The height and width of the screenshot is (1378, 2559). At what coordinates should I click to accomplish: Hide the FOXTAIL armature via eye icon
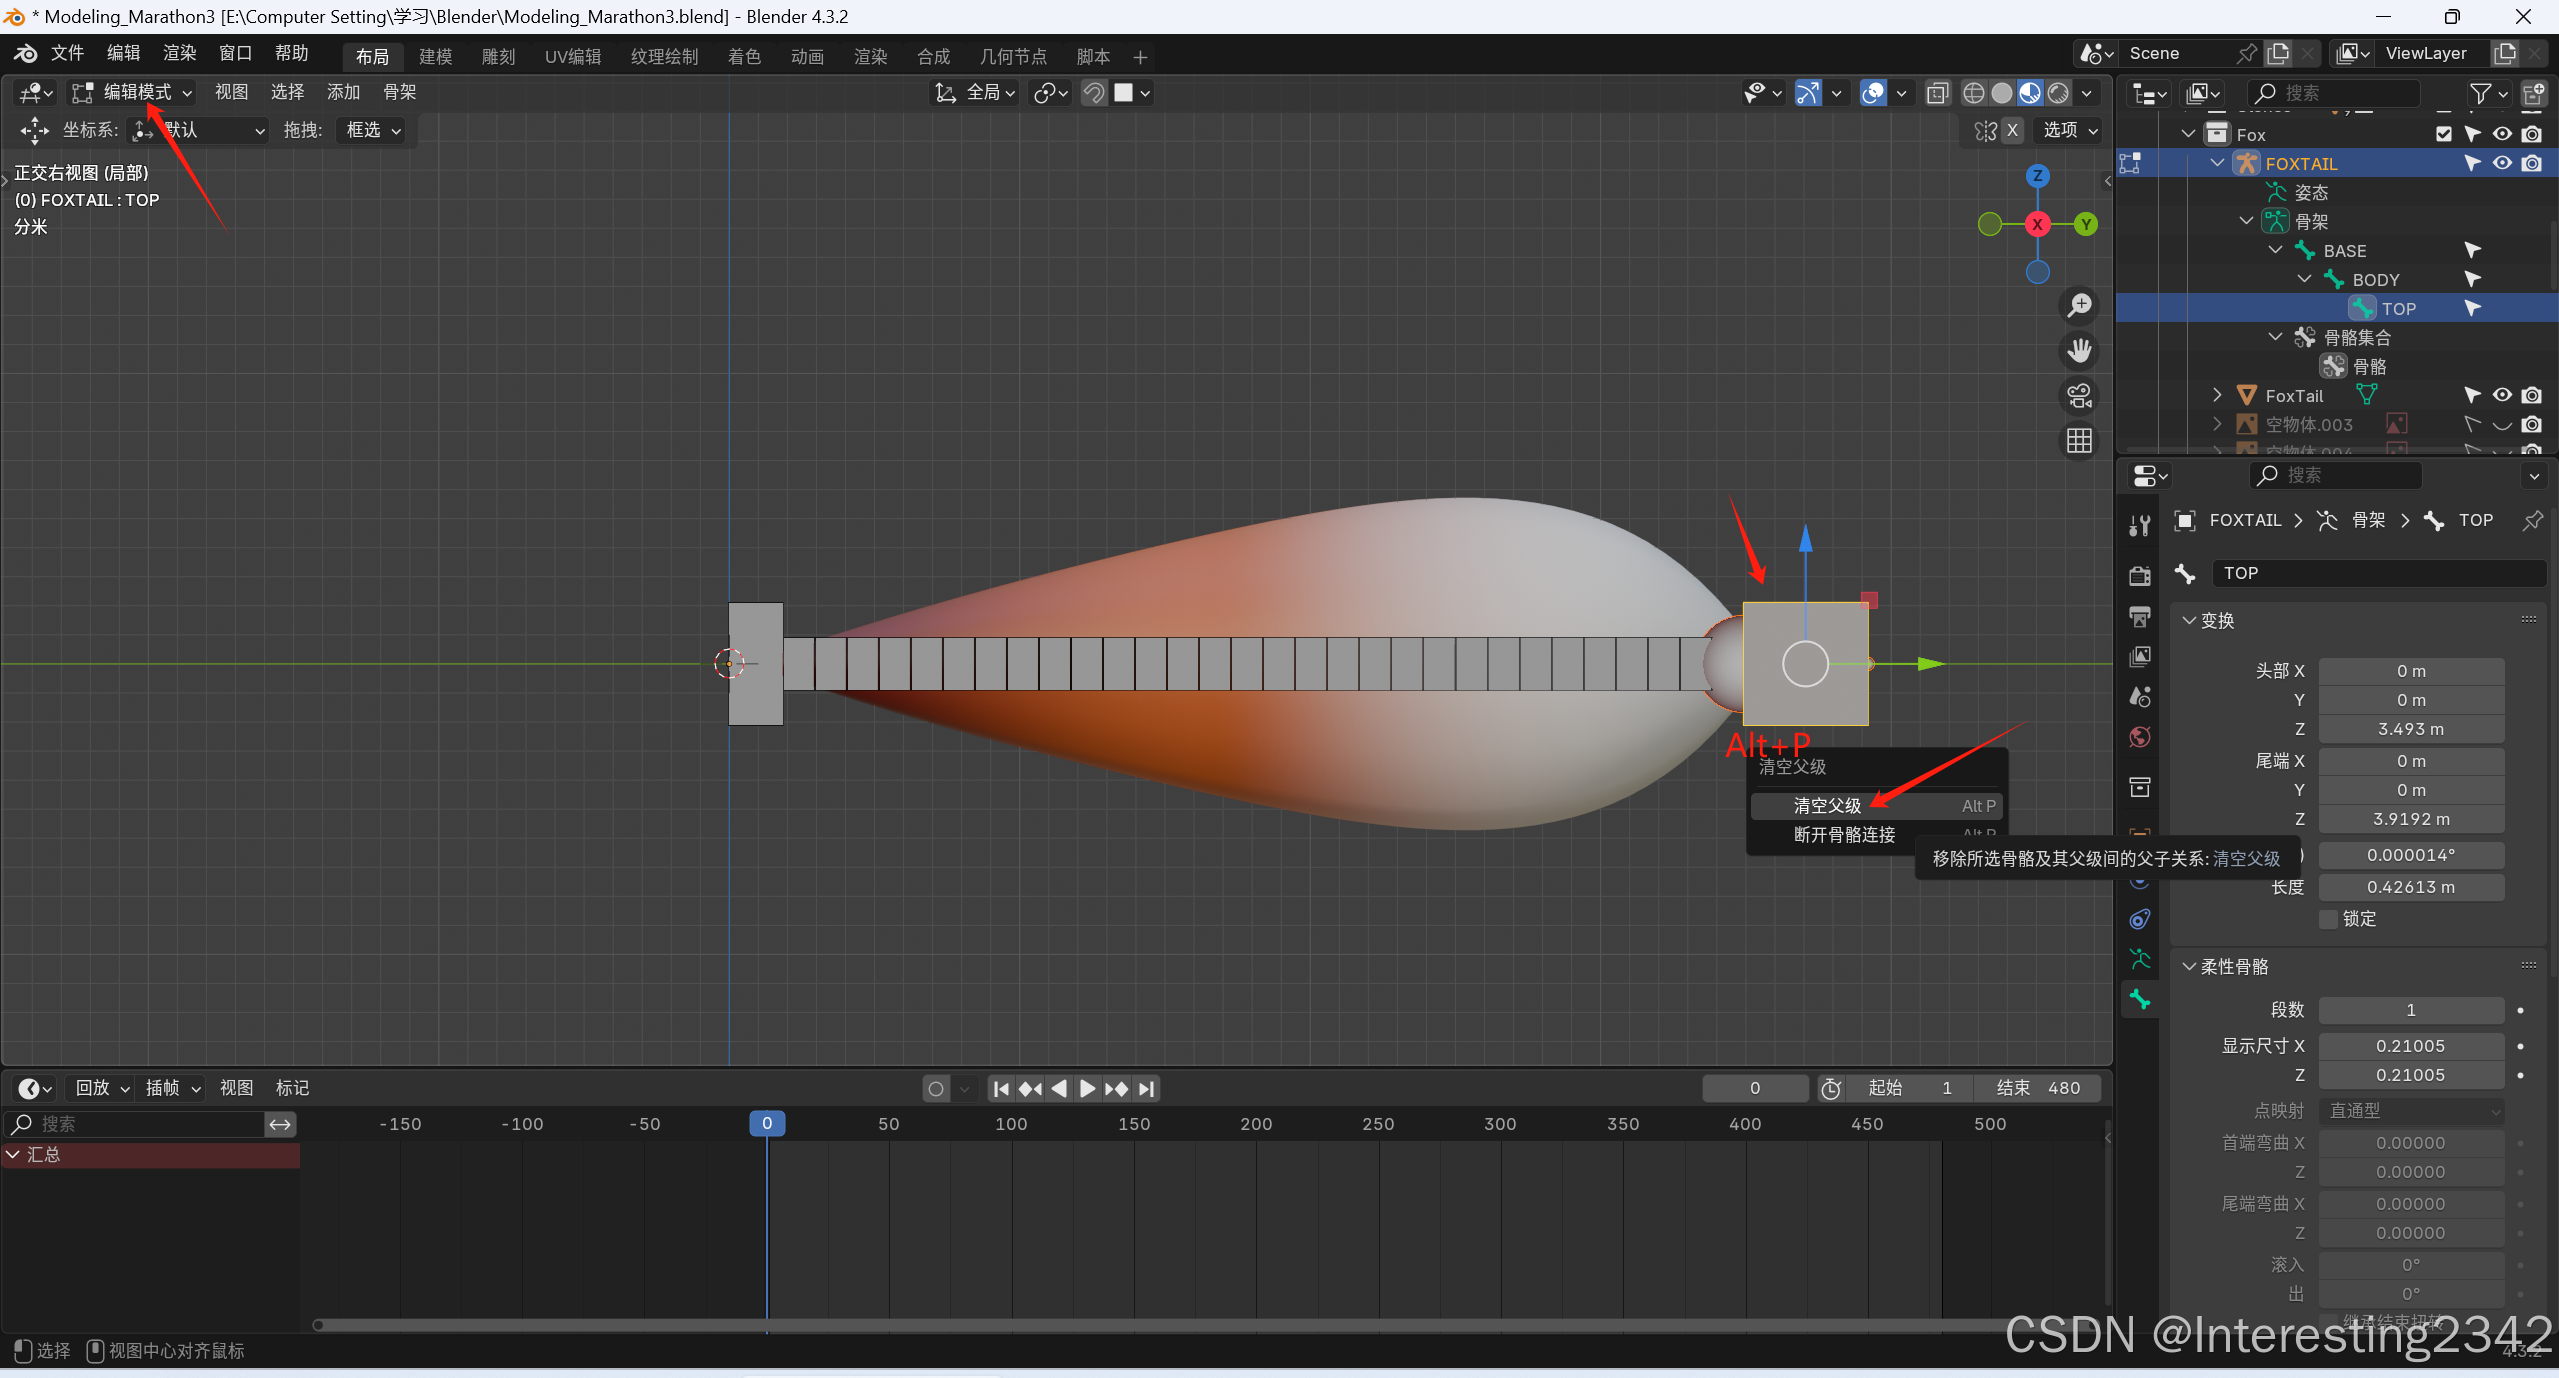[2502, 163]
